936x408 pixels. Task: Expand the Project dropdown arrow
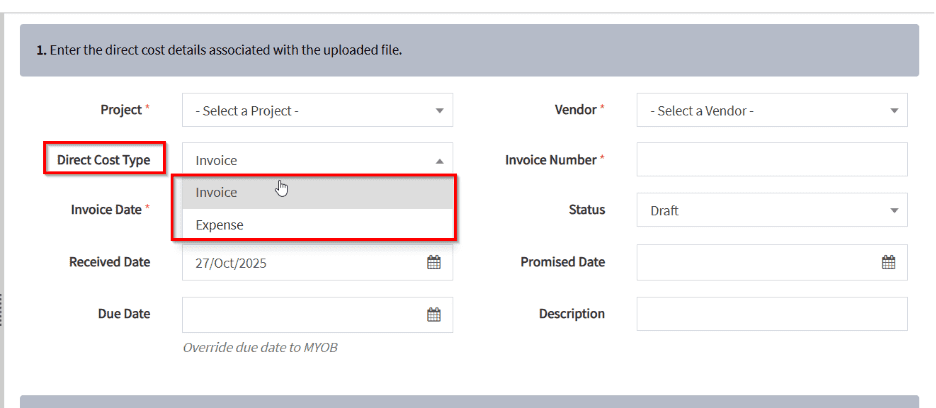pos(439,111)
